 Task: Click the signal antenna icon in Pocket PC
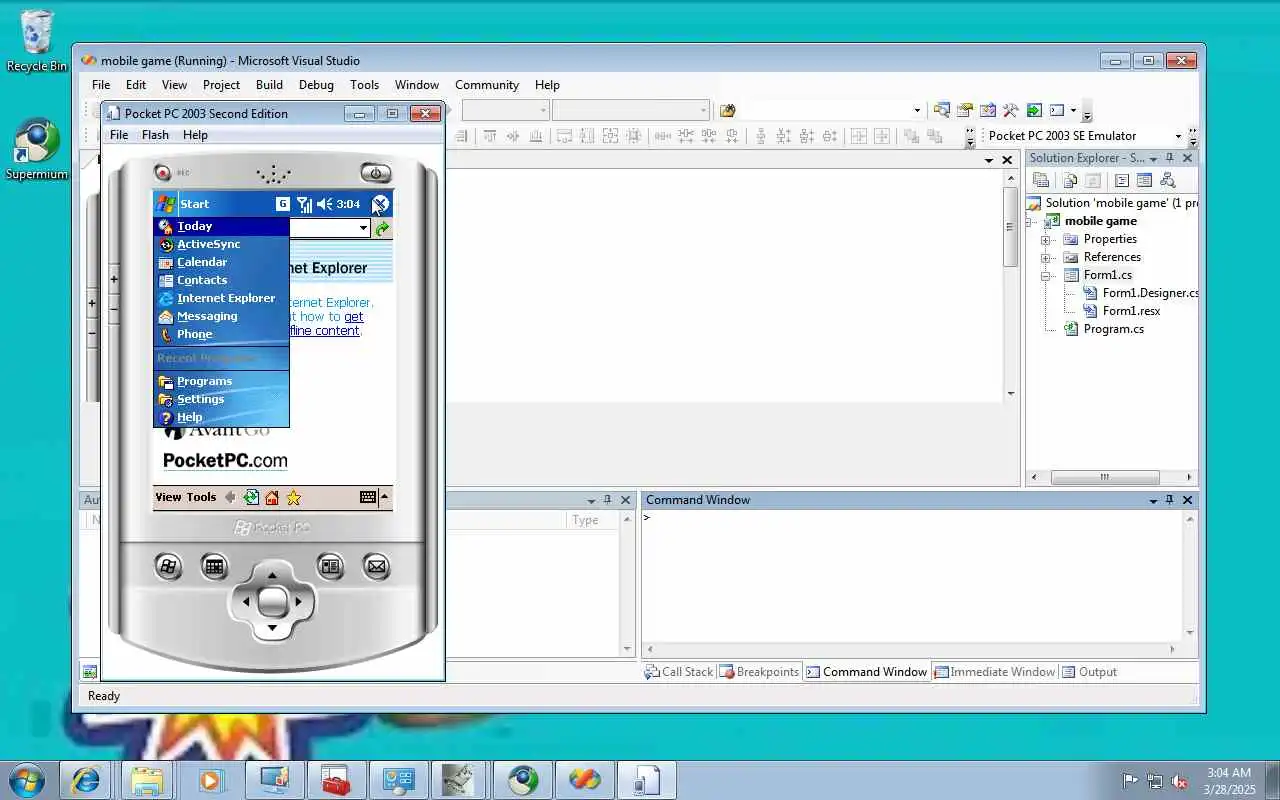[x=304, y=204]
